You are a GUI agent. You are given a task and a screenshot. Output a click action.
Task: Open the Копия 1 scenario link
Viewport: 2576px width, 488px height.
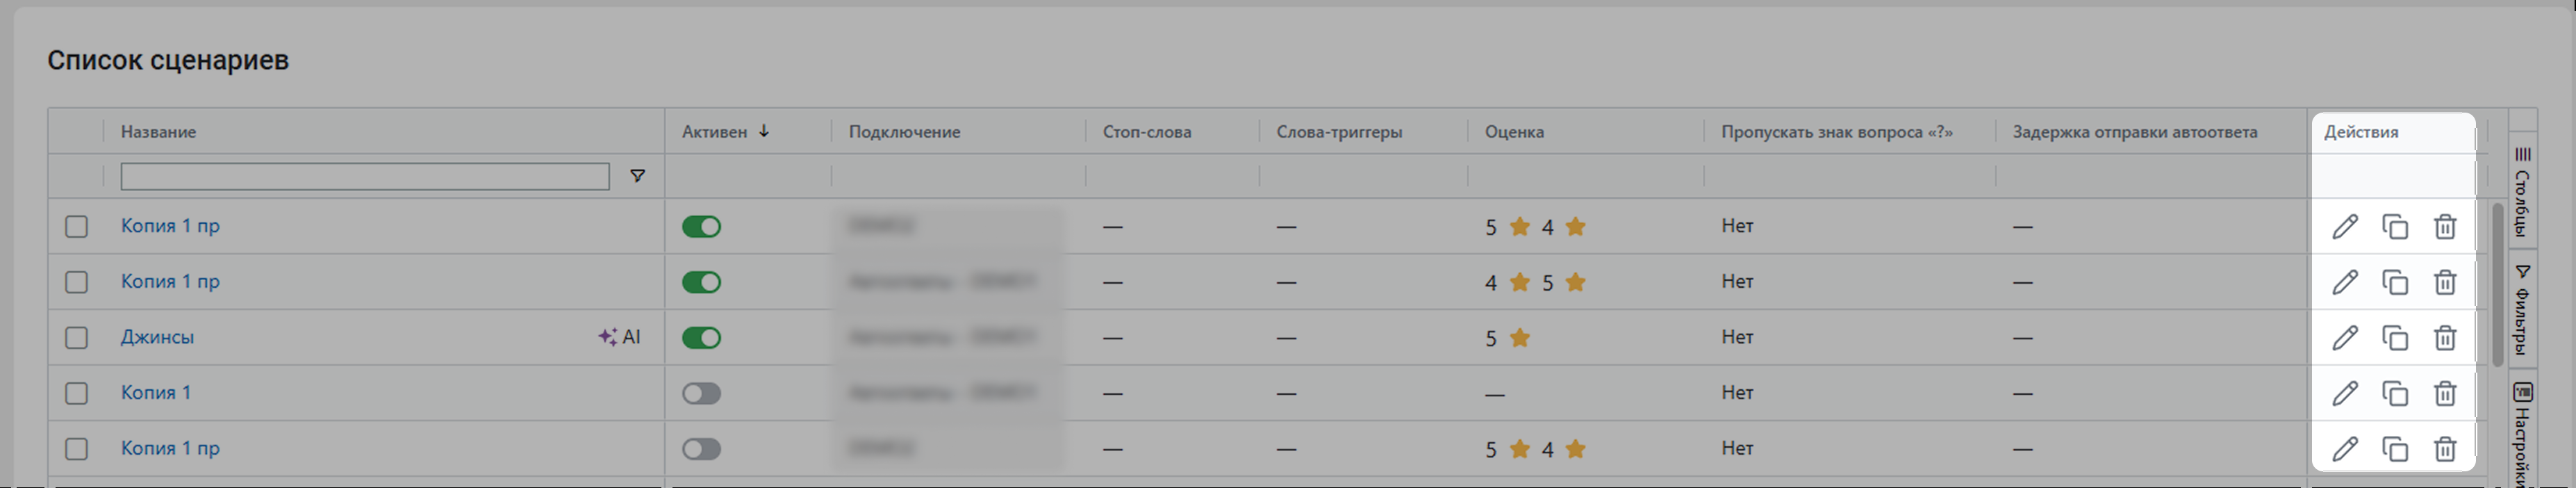point(155,393)
